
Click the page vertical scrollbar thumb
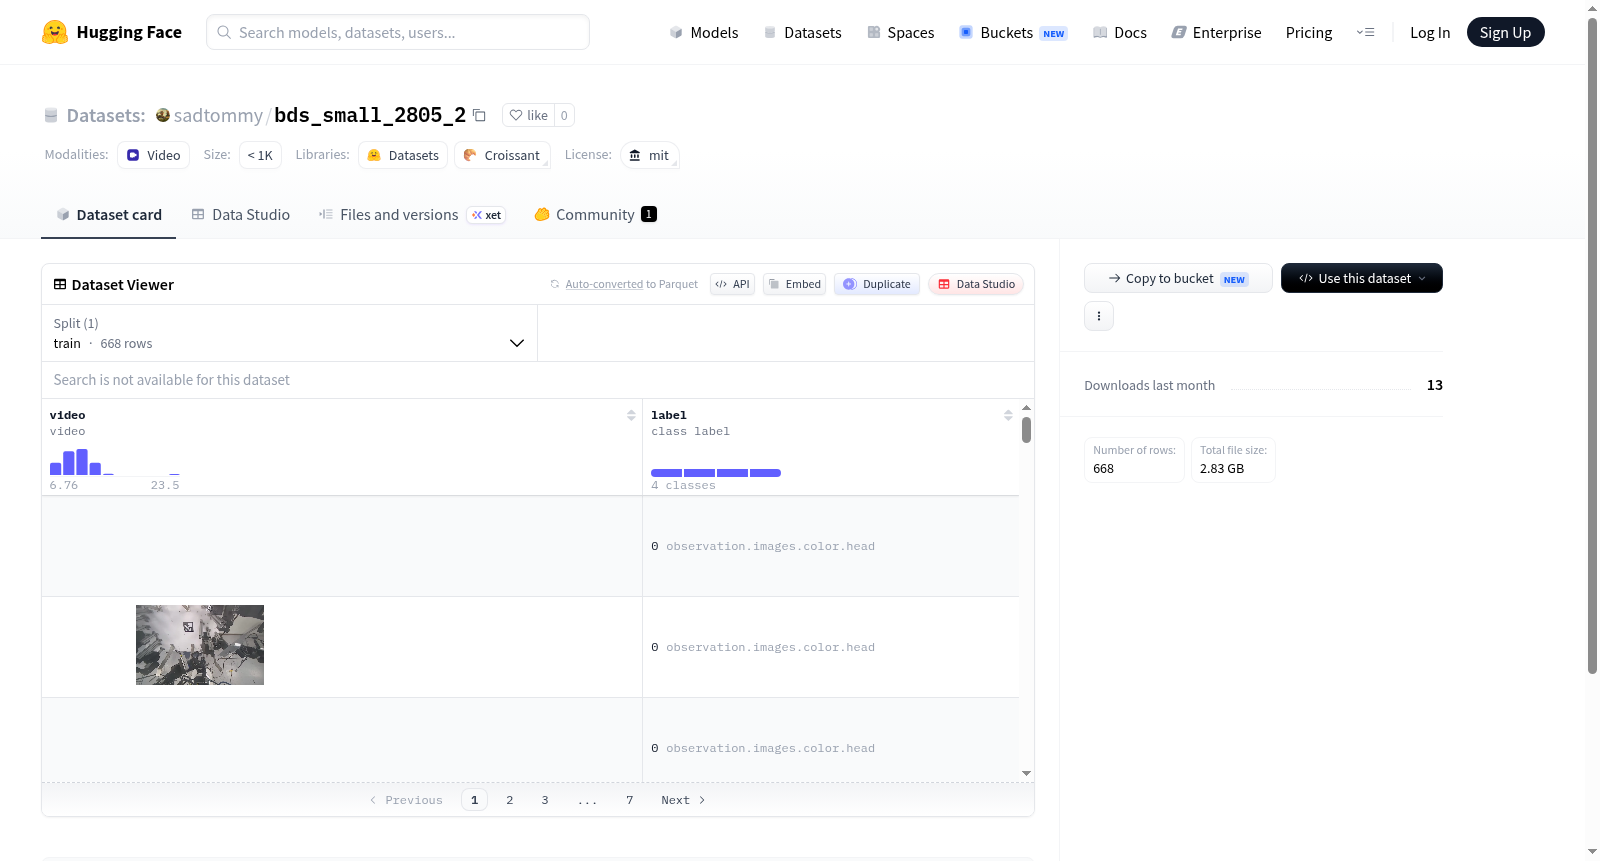pos(1593,345)
